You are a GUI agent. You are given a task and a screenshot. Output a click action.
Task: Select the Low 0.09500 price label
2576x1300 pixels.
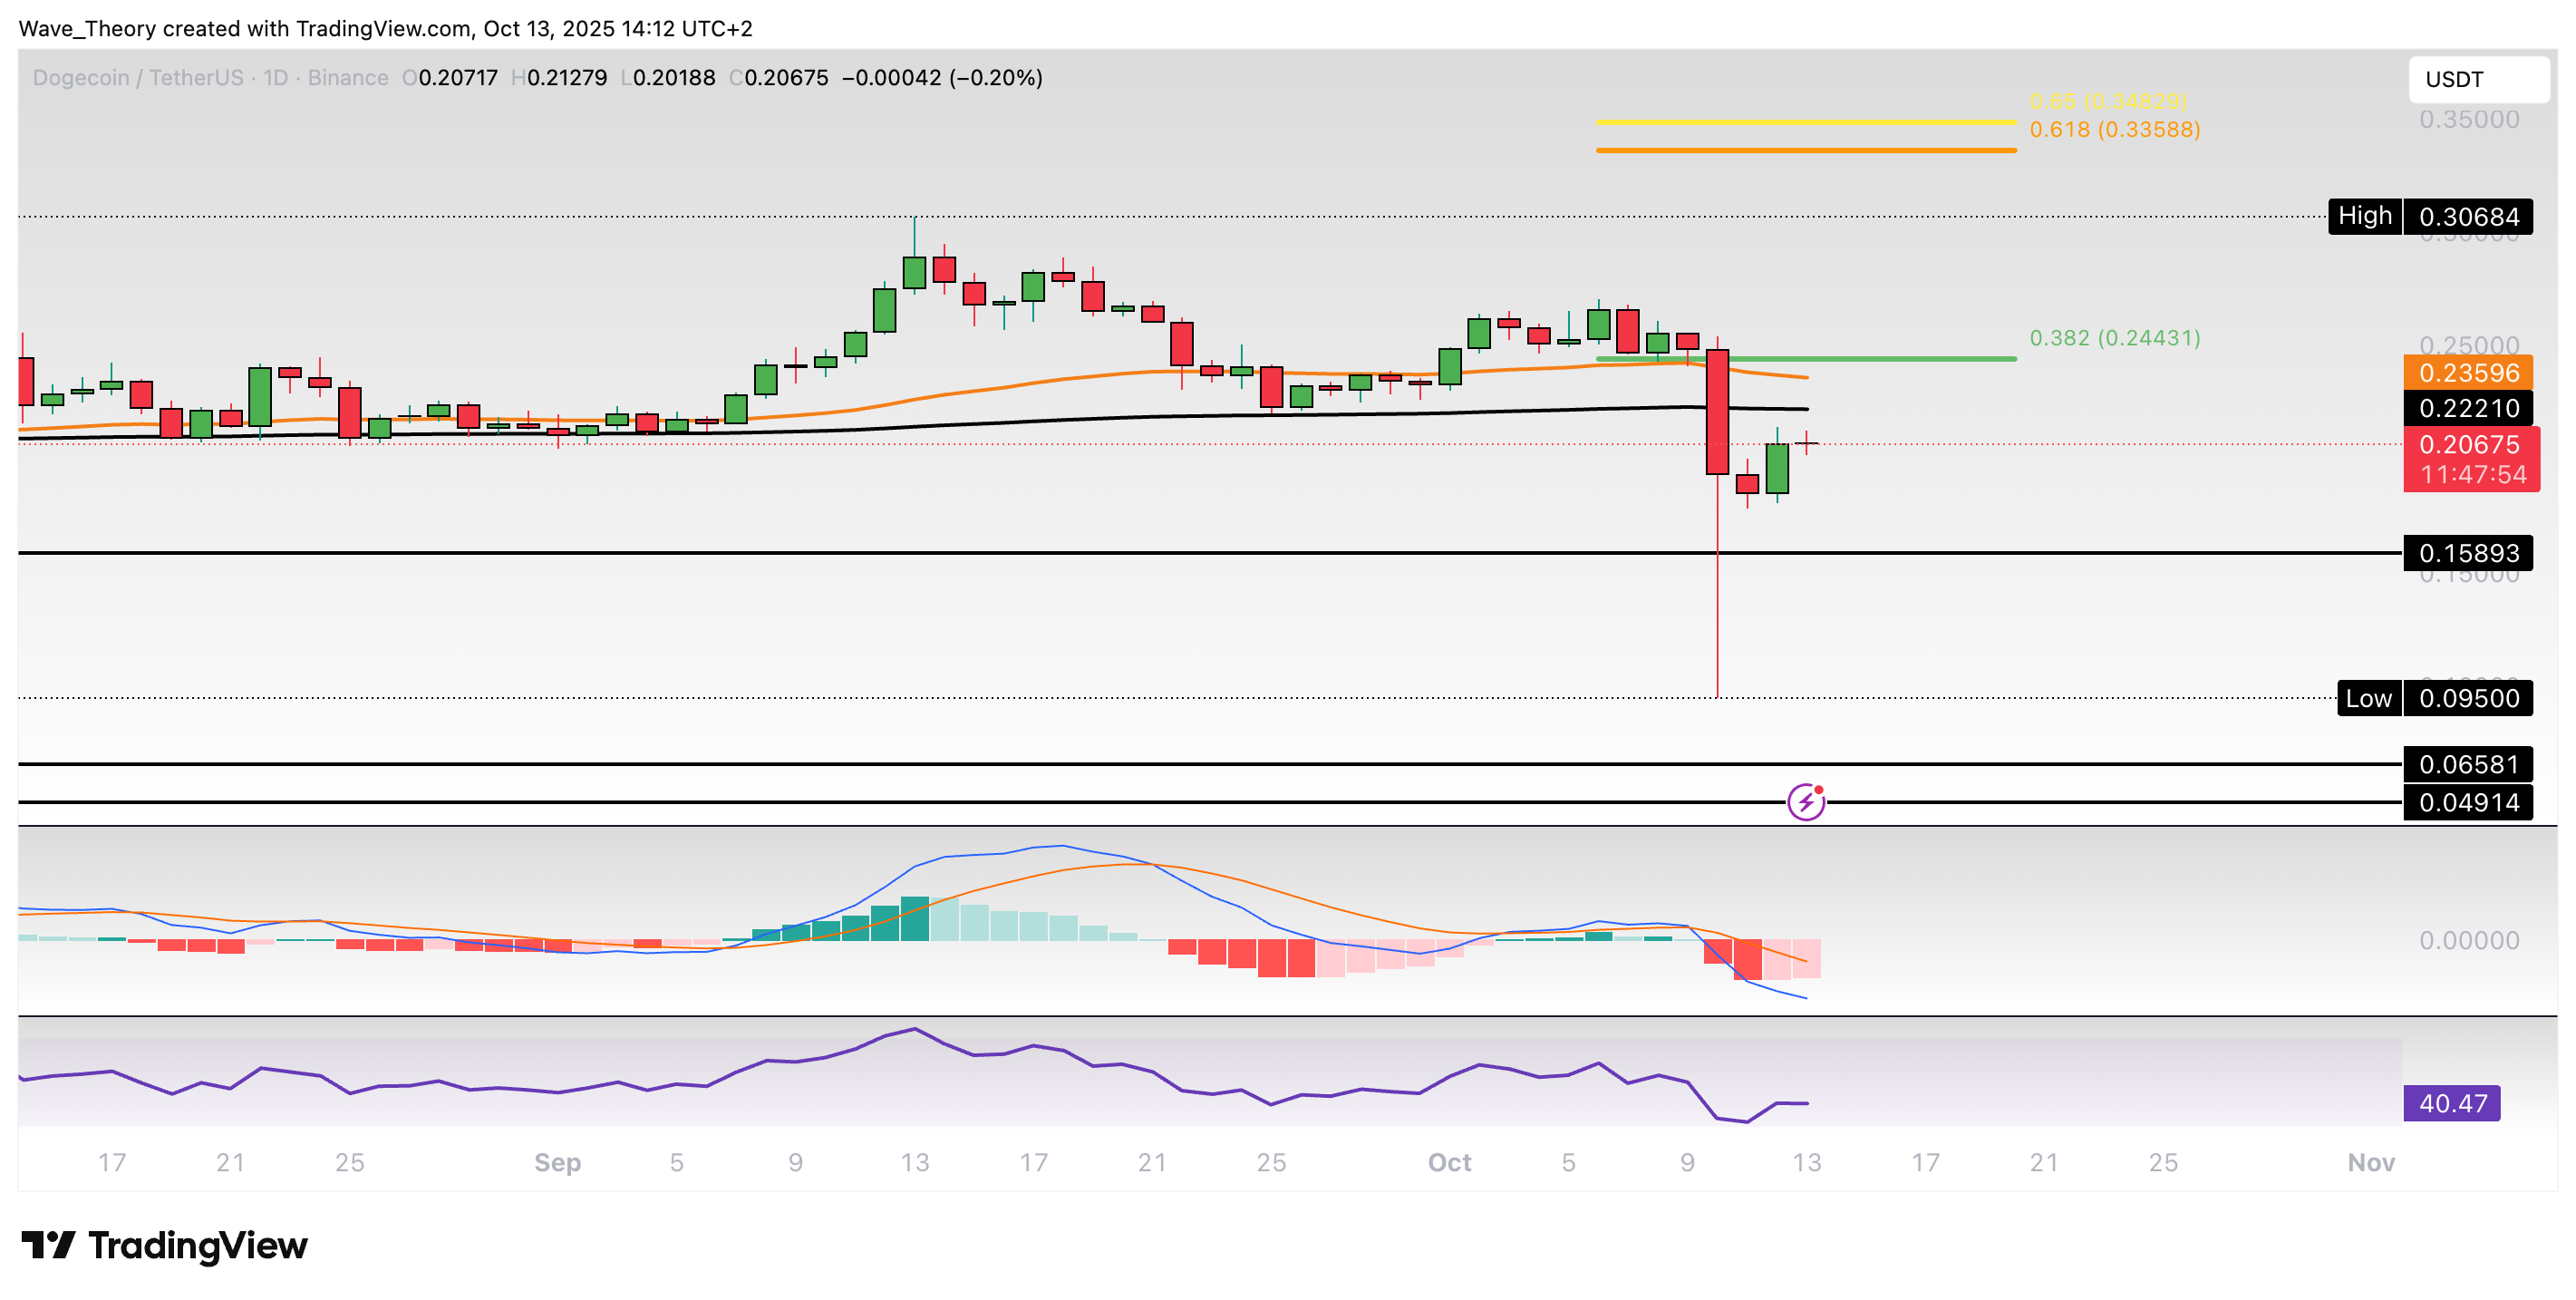tap(2433, 698)
